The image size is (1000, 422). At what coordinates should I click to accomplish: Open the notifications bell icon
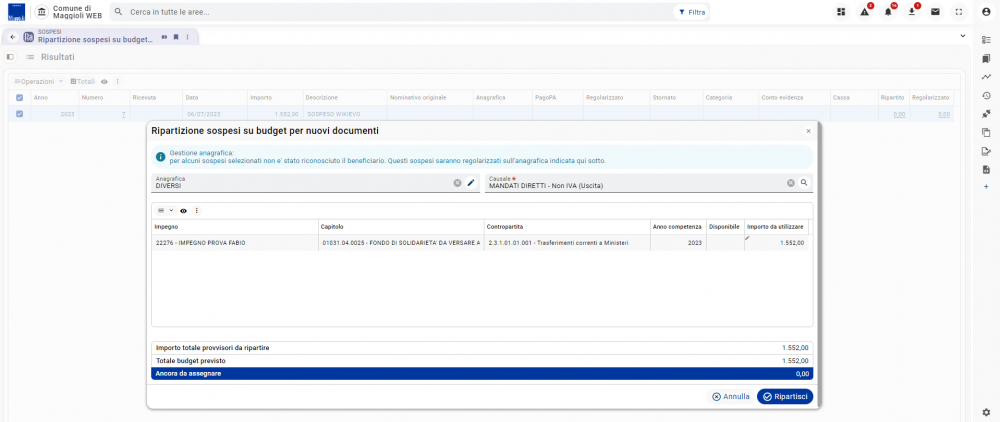[x=888, y=12]
